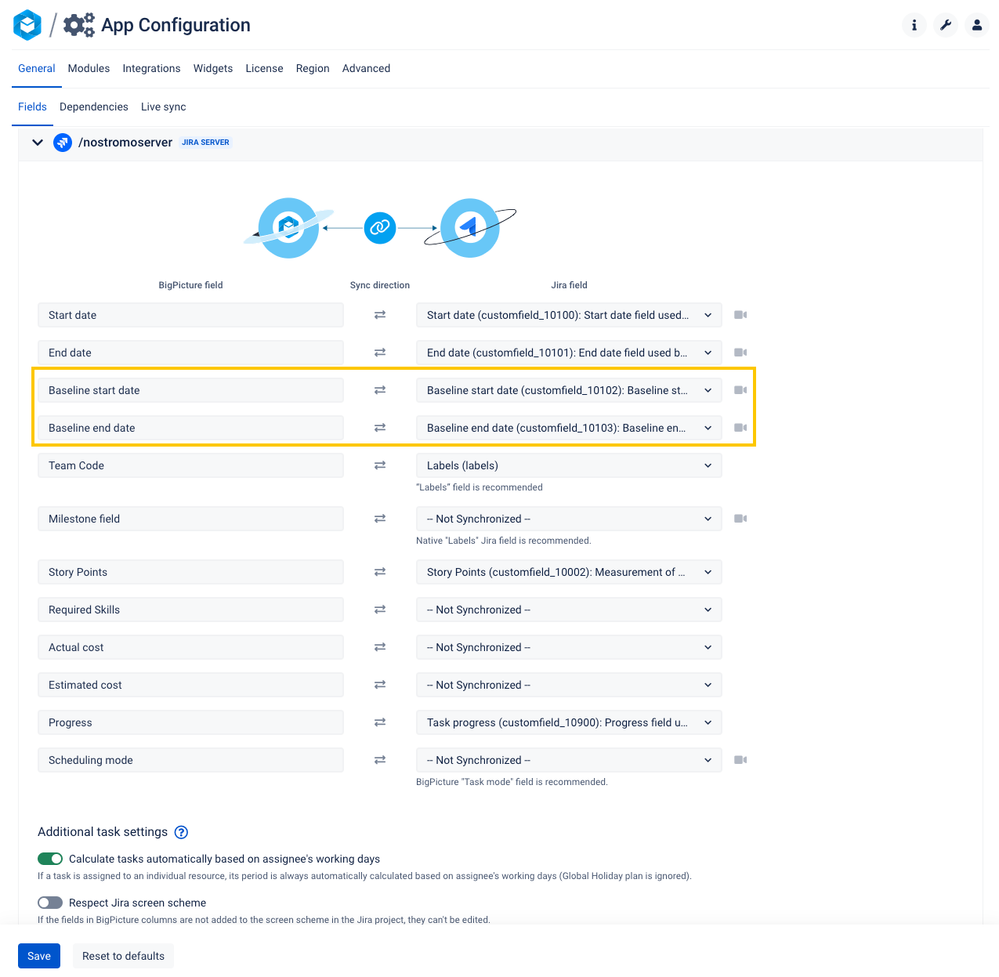Switch to the Integrations tab

pos(151,68)
